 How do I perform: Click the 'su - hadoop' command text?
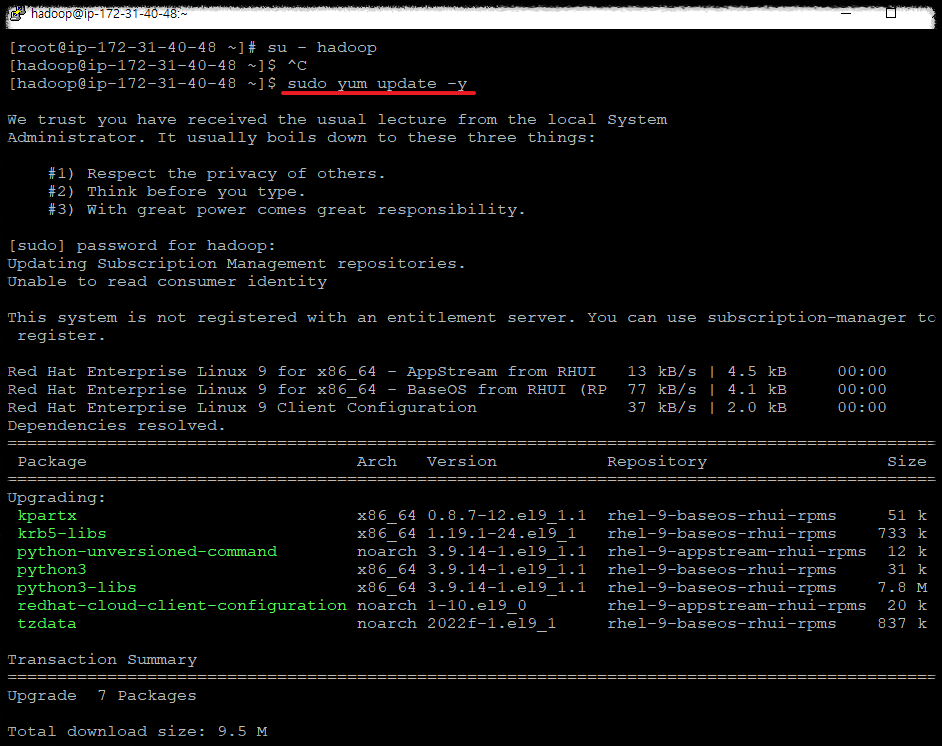(322, 47)
